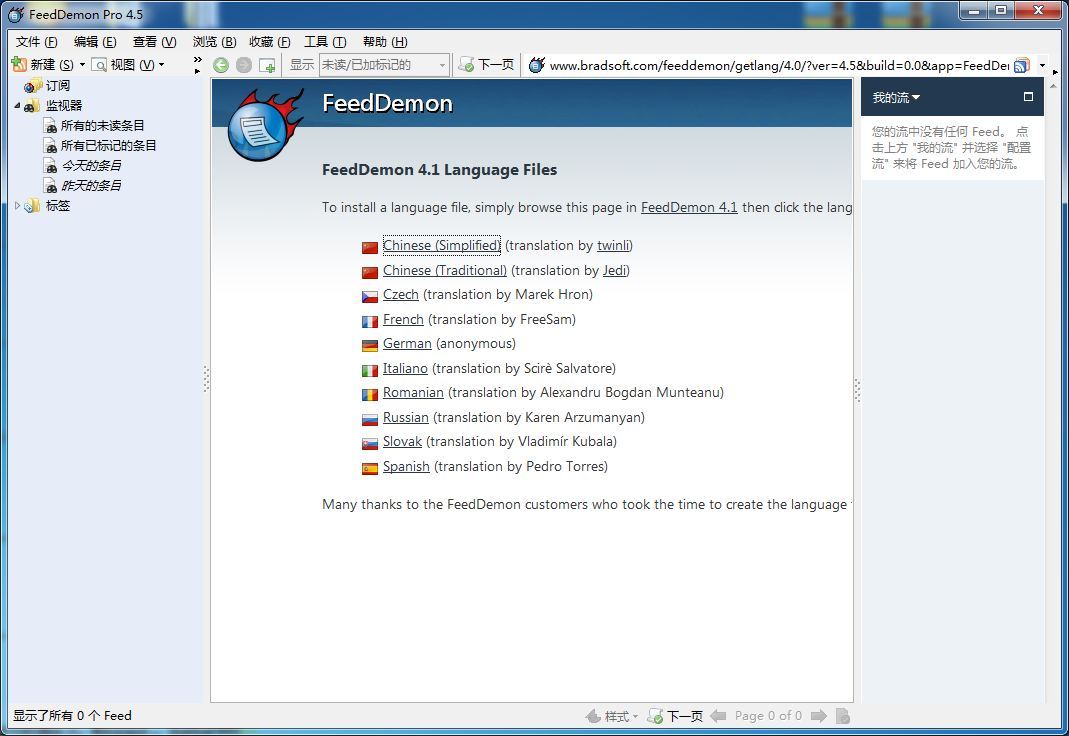Open the Romanian language link
The width and height of the screenshot is (1069, 736).
point(413,393)
